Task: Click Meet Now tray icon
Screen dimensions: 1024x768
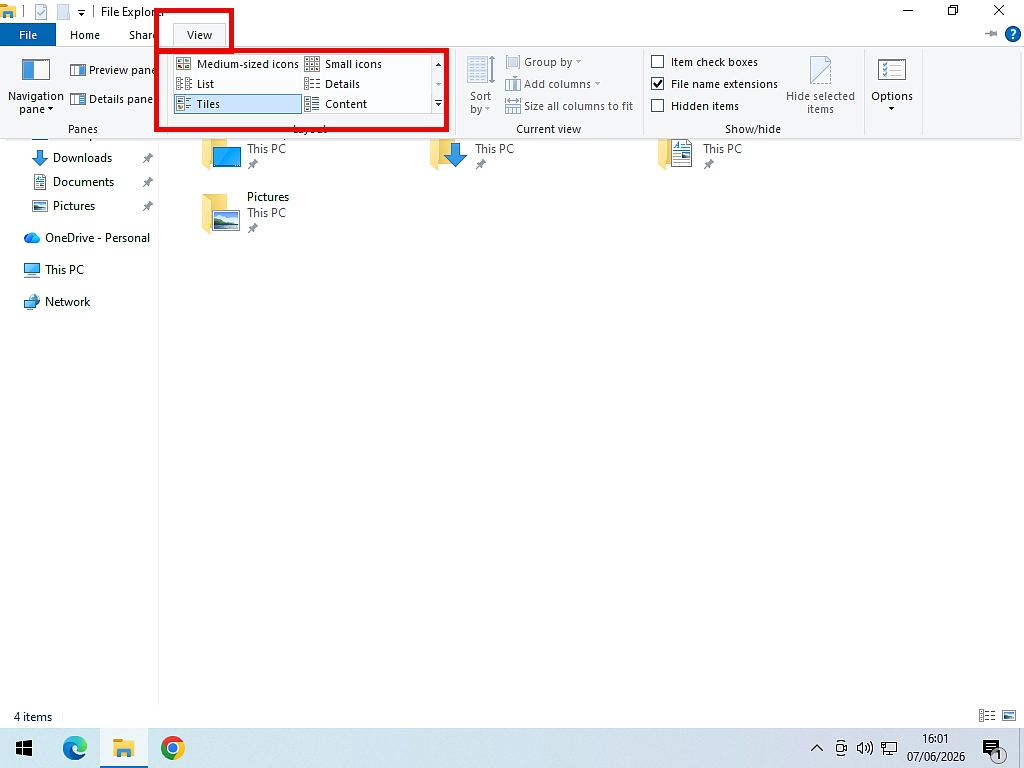Action: point(841,748)
